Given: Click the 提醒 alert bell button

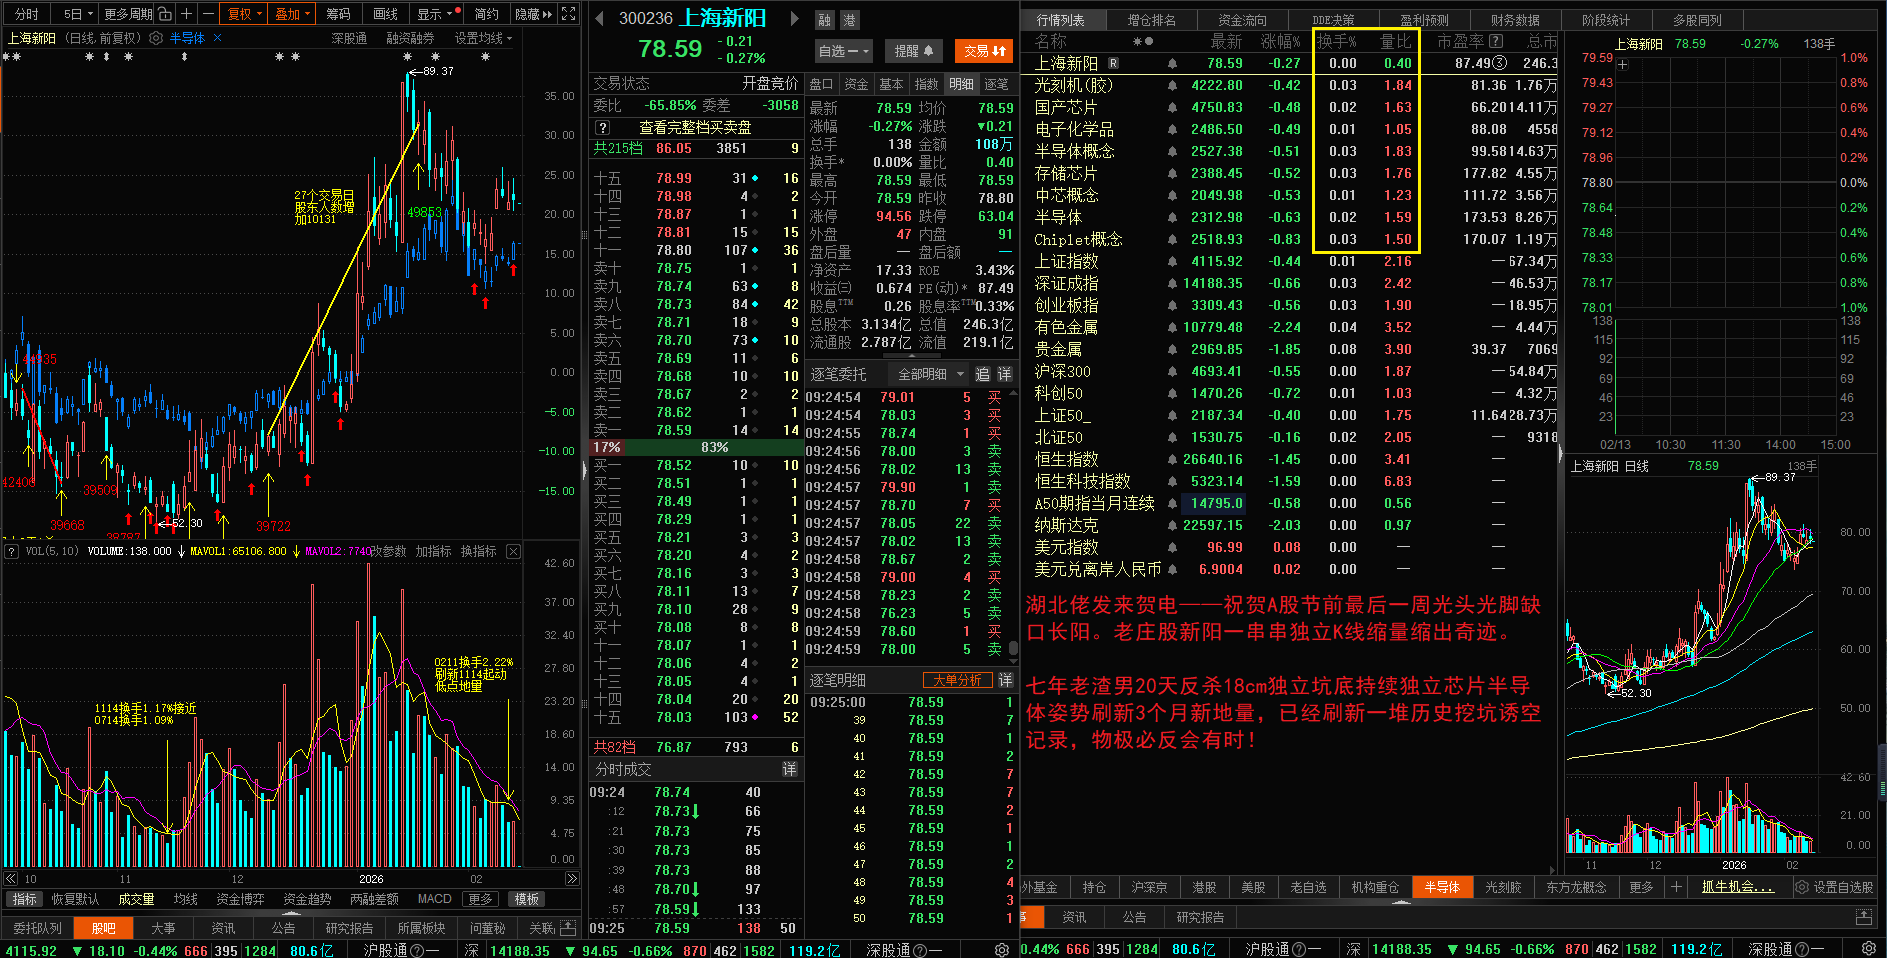Looking at the screenshot, I should [x=914, y=51].
